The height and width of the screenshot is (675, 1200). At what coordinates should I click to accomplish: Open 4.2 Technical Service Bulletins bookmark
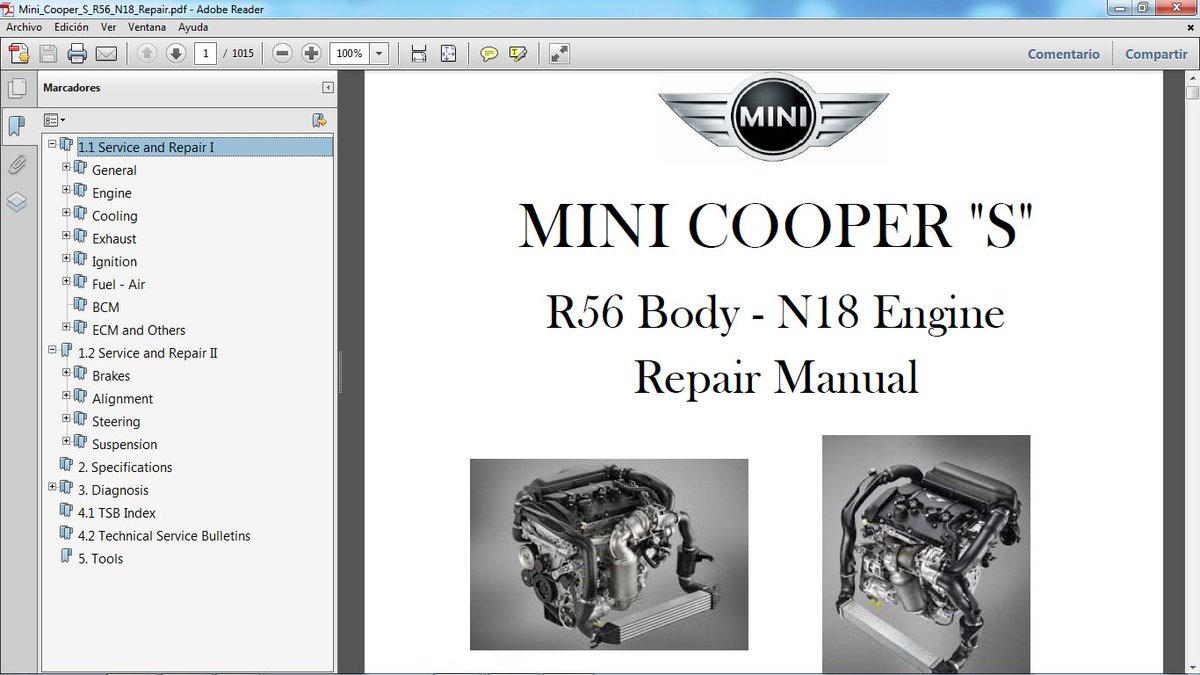(164, 536)
